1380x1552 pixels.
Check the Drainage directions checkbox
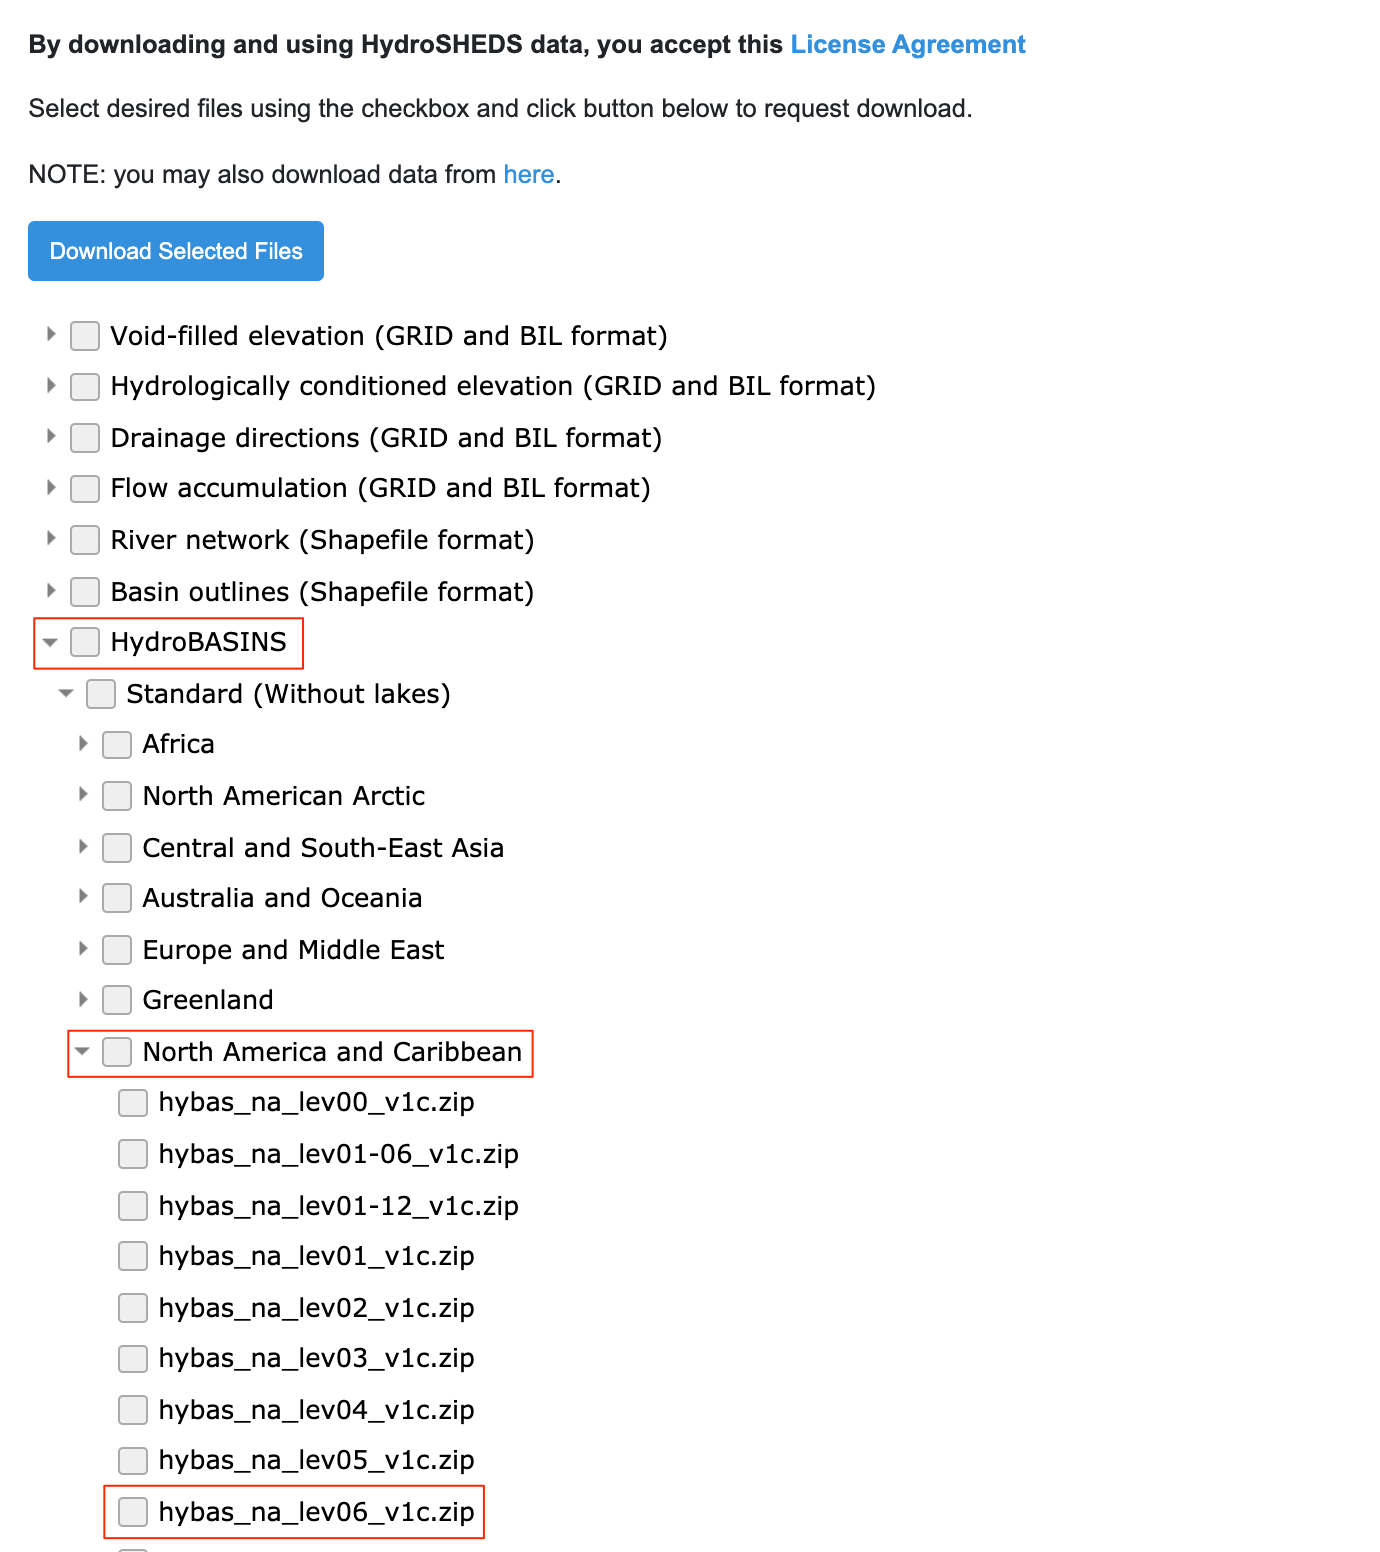pos(85,438)
